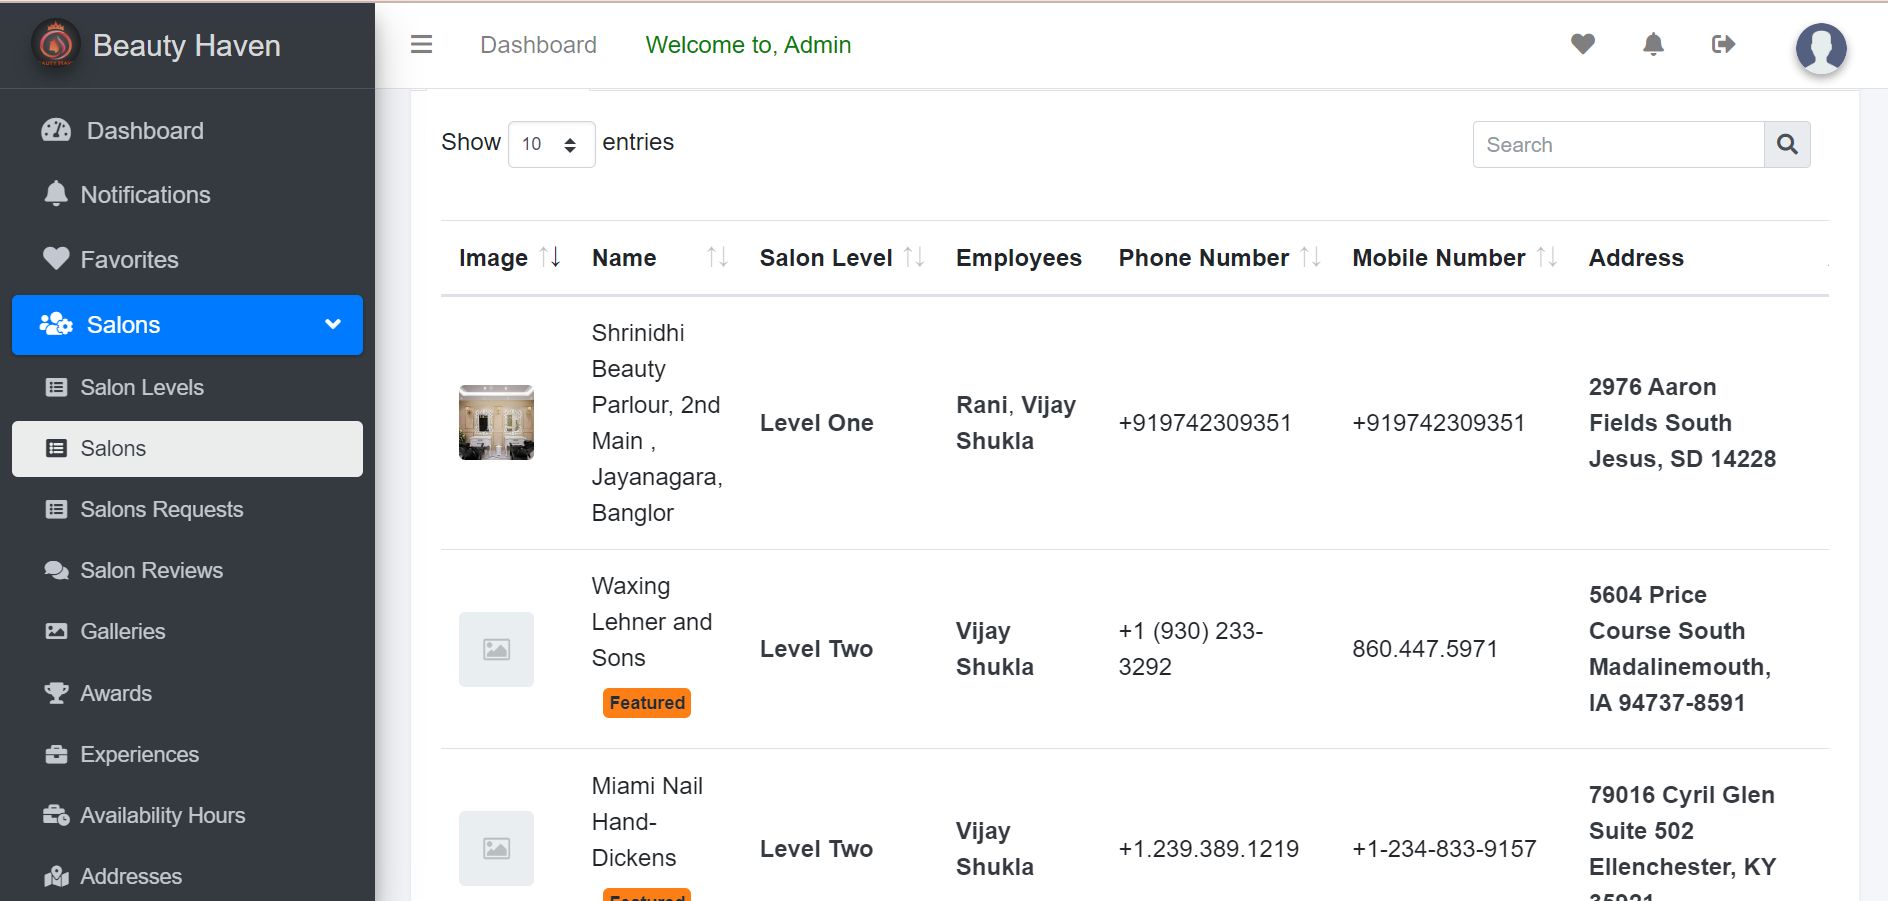This screenshot has width=1888, height=901.
Task: Sort by Salon Level column
Action: click(x=913, y=258)
